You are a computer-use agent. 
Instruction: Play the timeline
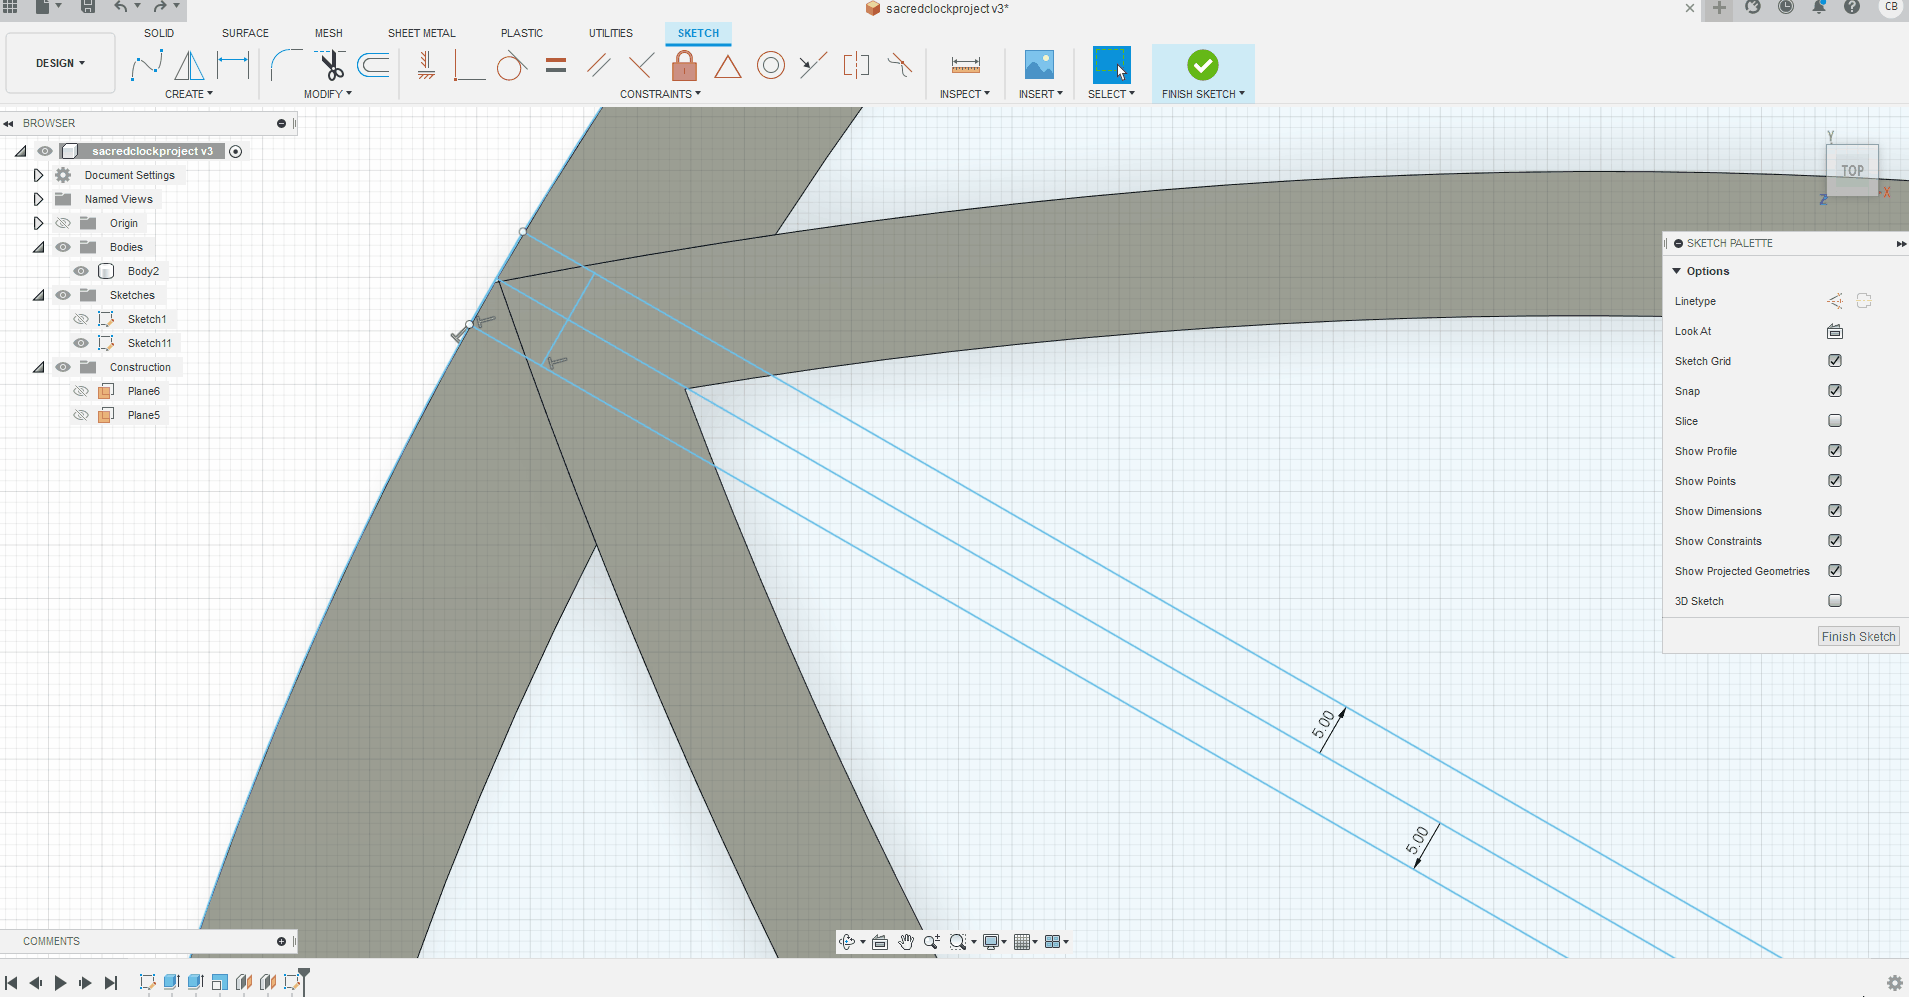click(60, 983)
